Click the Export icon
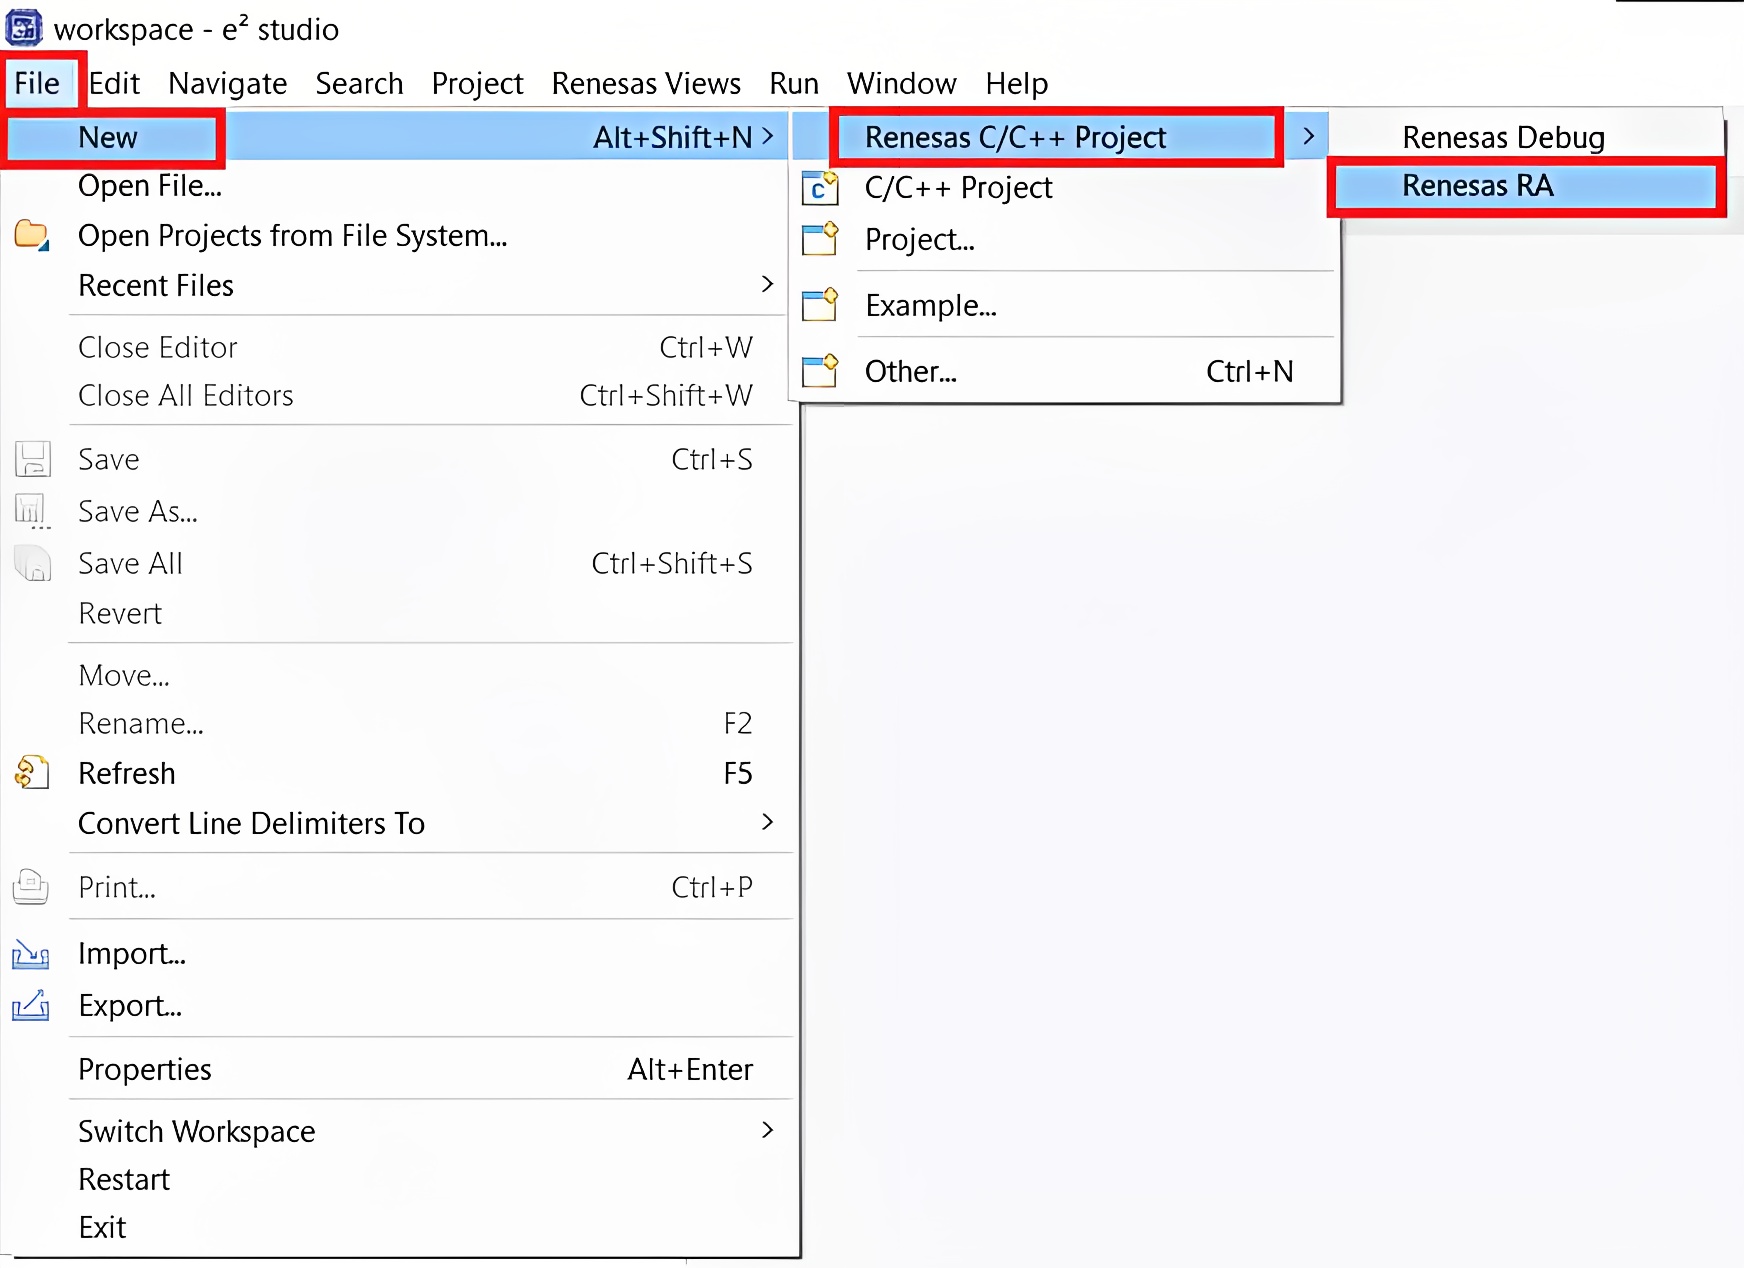 pyautogui.click(x=31, y=1005)
